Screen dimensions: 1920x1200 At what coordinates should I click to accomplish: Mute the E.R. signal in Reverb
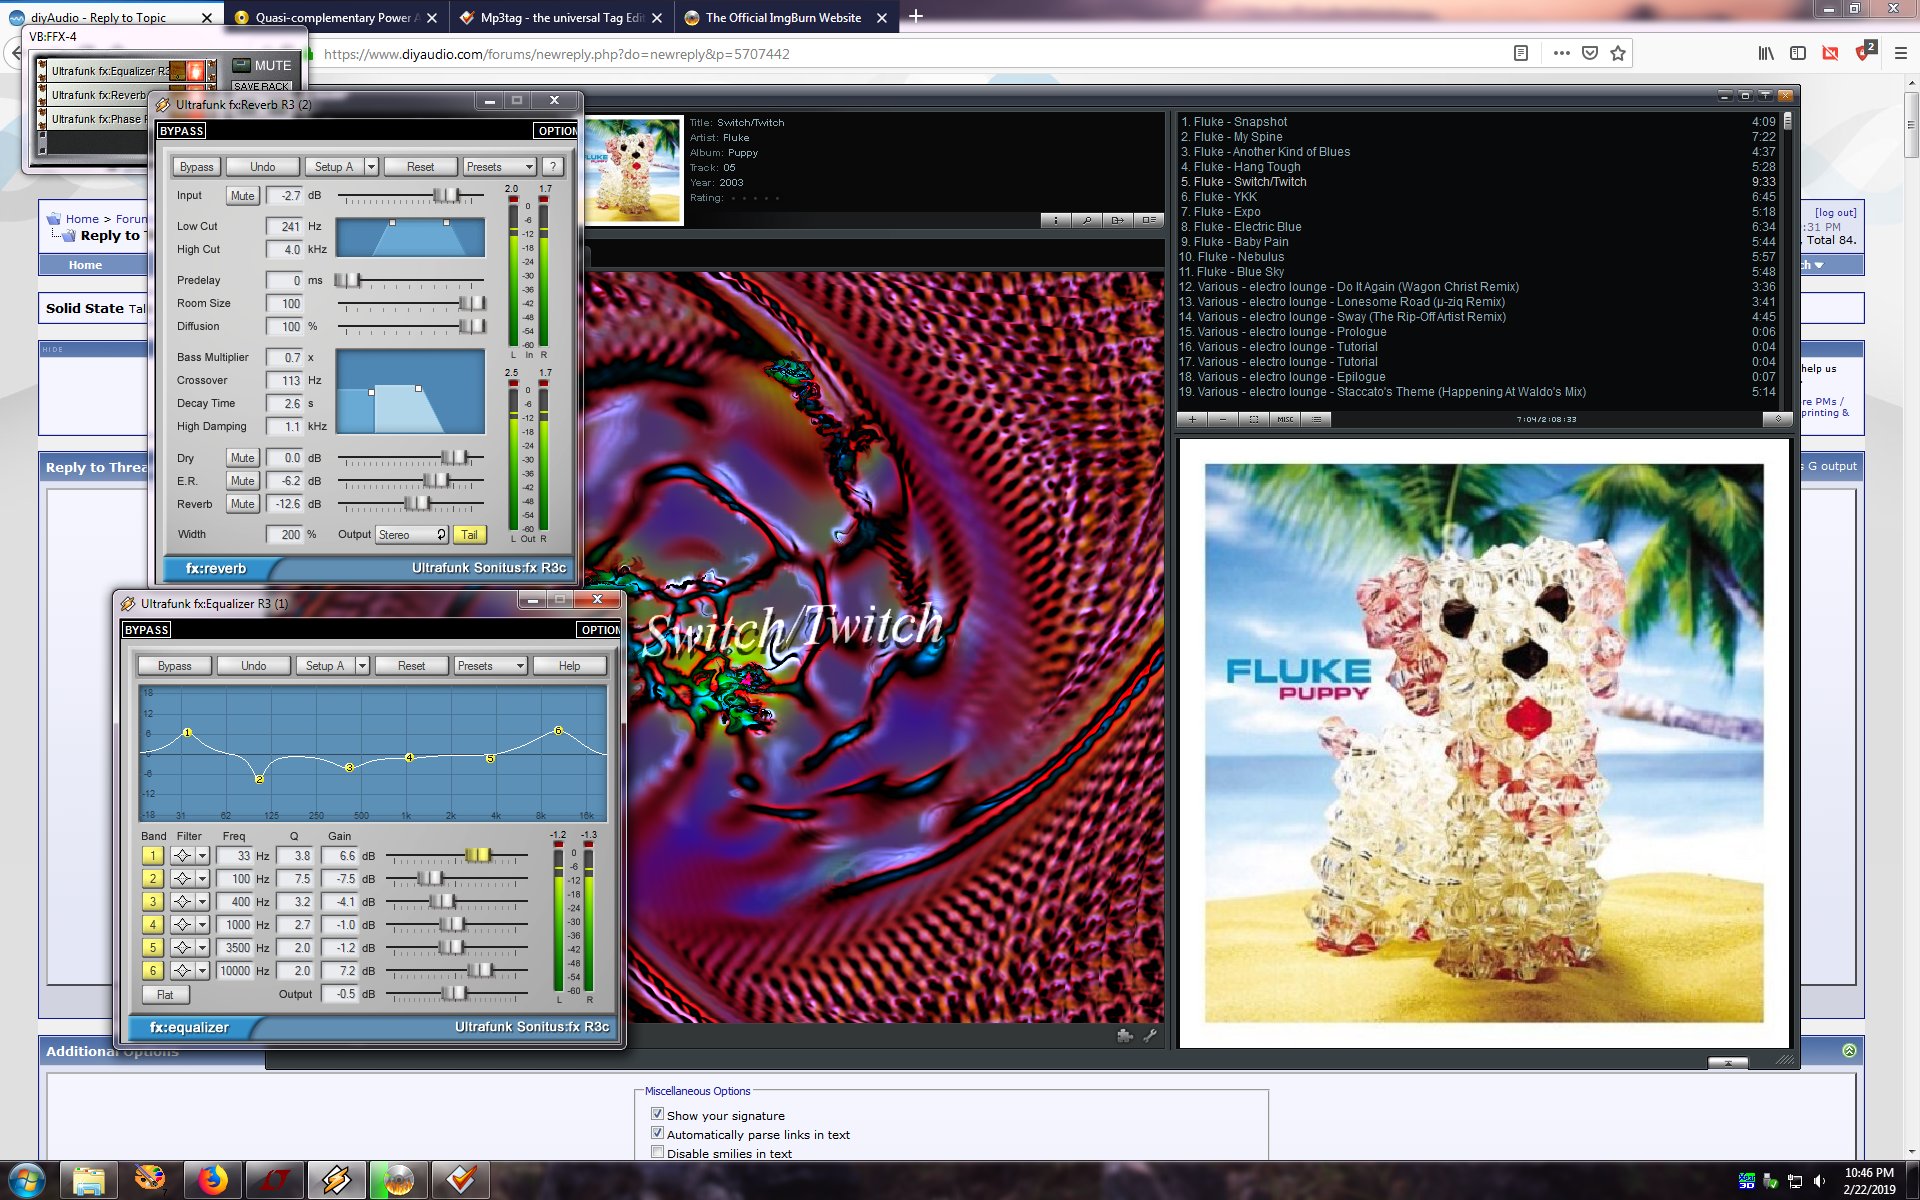coord(242,481)
